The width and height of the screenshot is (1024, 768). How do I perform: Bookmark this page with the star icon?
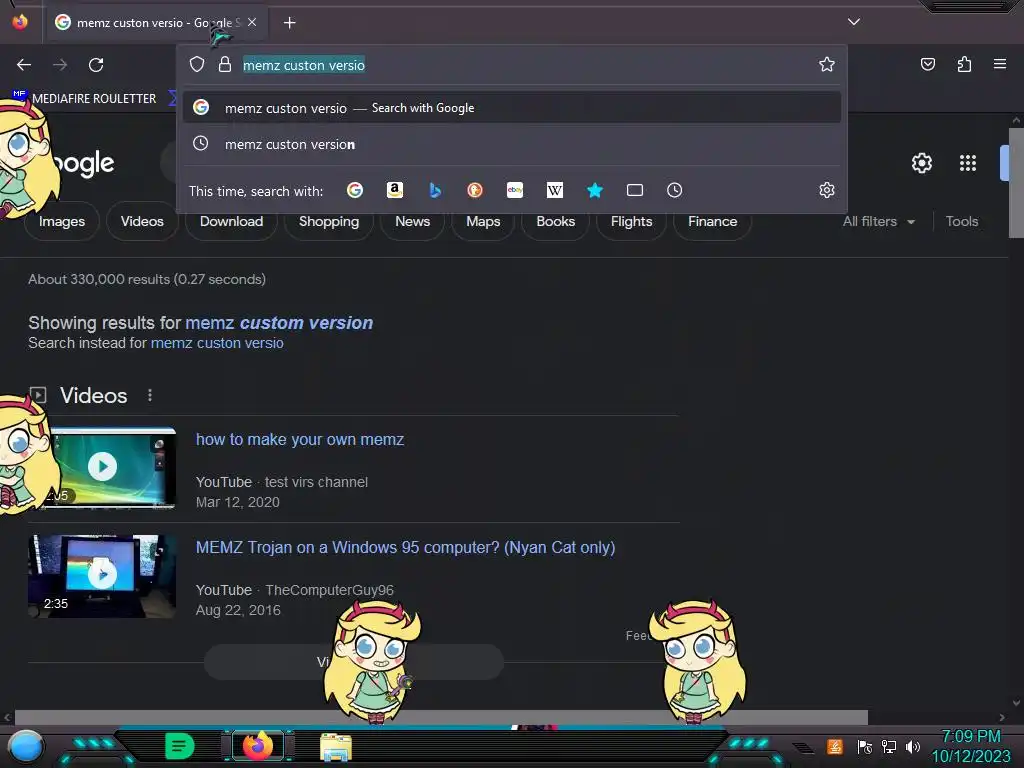tap(827, 64)
